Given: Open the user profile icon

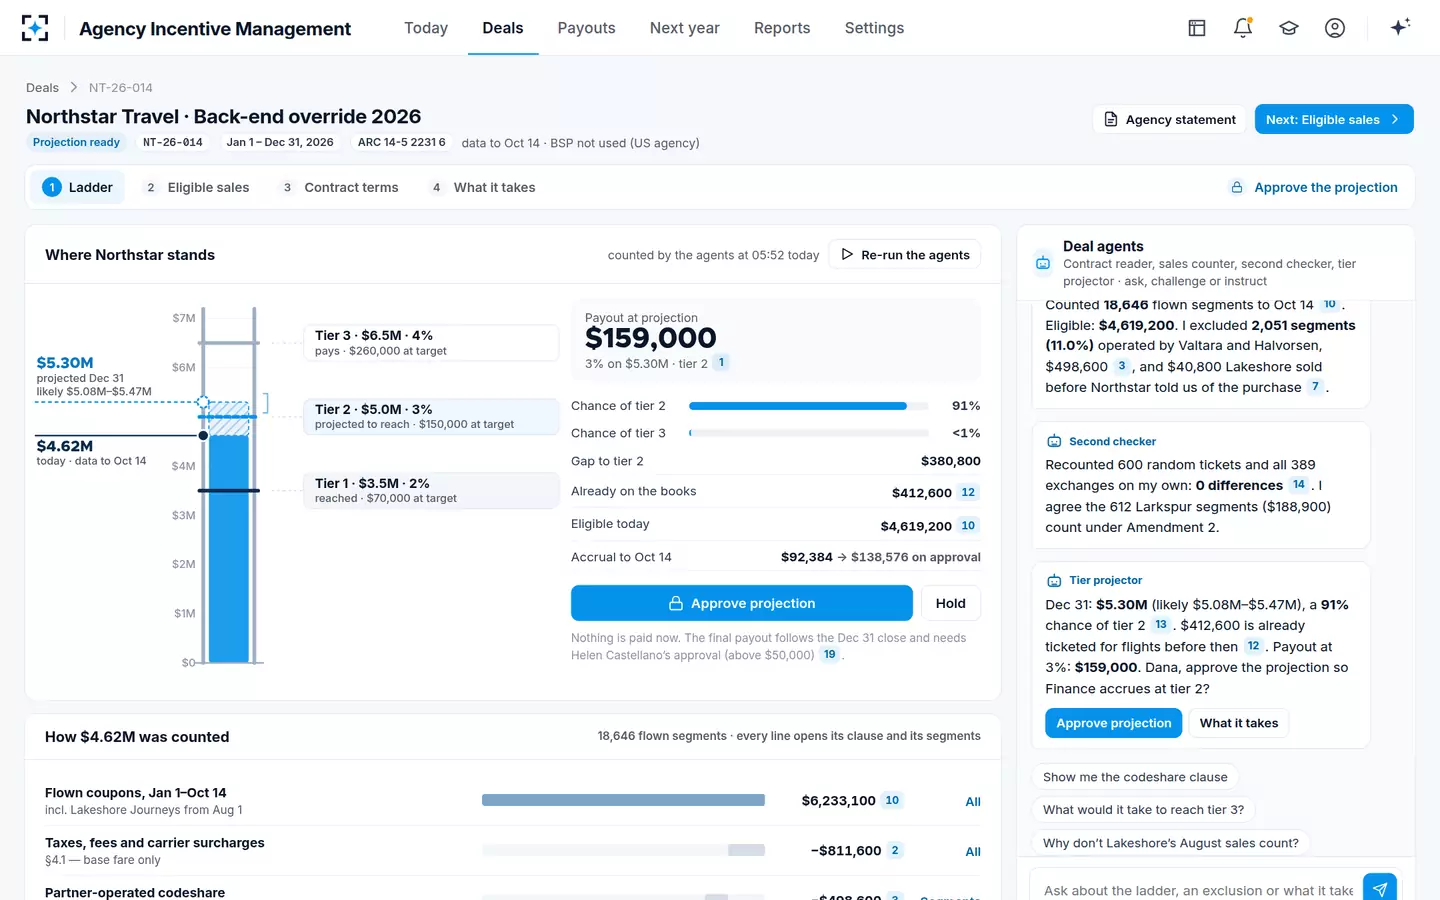Looking at the screenshot, I should click(x=1335, y=28).
